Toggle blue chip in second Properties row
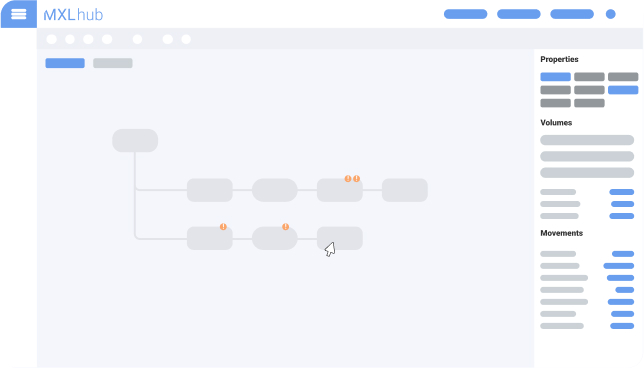The height and width of the screenshot is (368, 644). [x=623, y=90]
